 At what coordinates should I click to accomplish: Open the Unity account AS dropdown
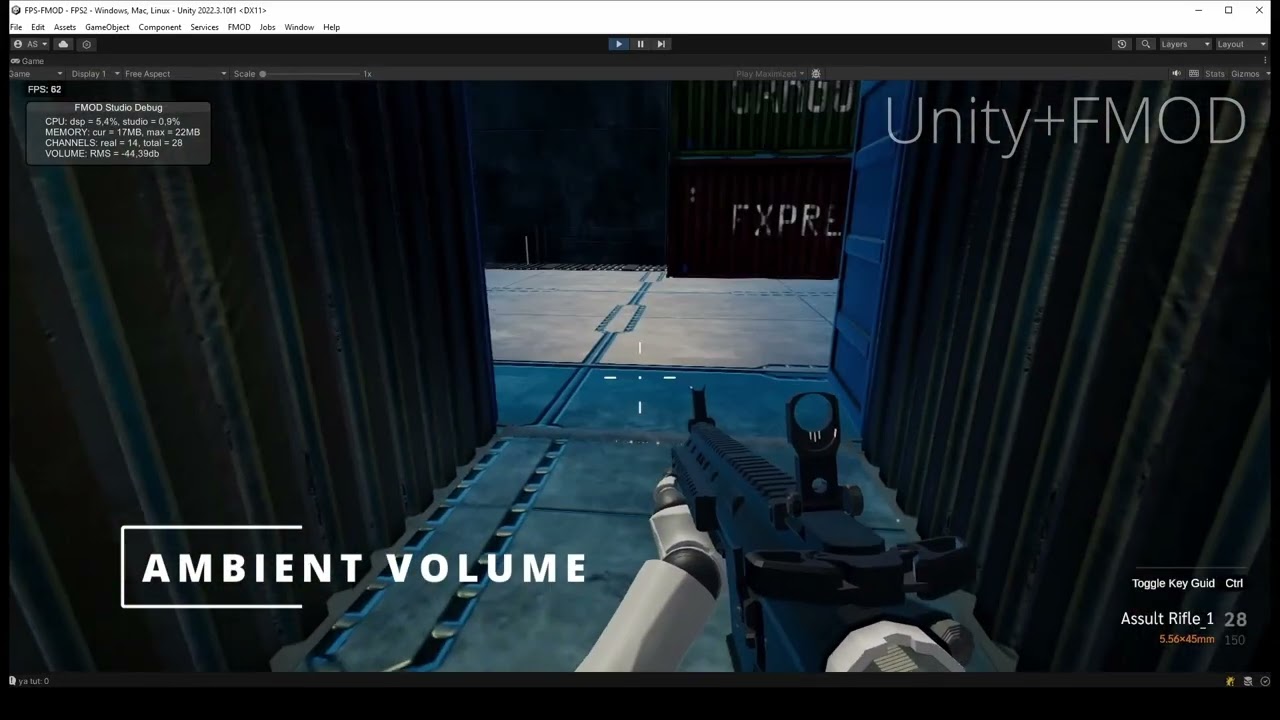tap(31, 44)
